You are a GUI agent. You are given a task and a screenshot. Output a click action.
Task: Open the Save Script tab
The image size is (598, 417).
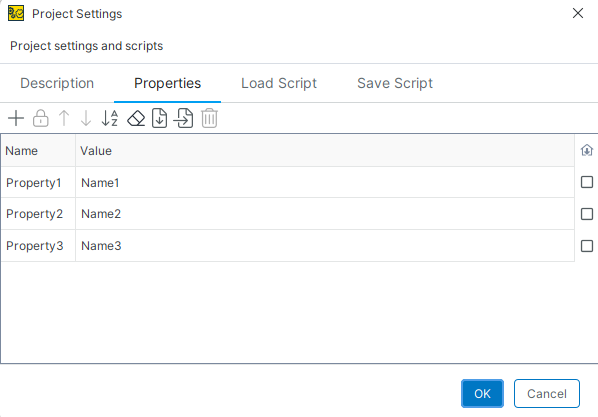(x=395, y=83)
